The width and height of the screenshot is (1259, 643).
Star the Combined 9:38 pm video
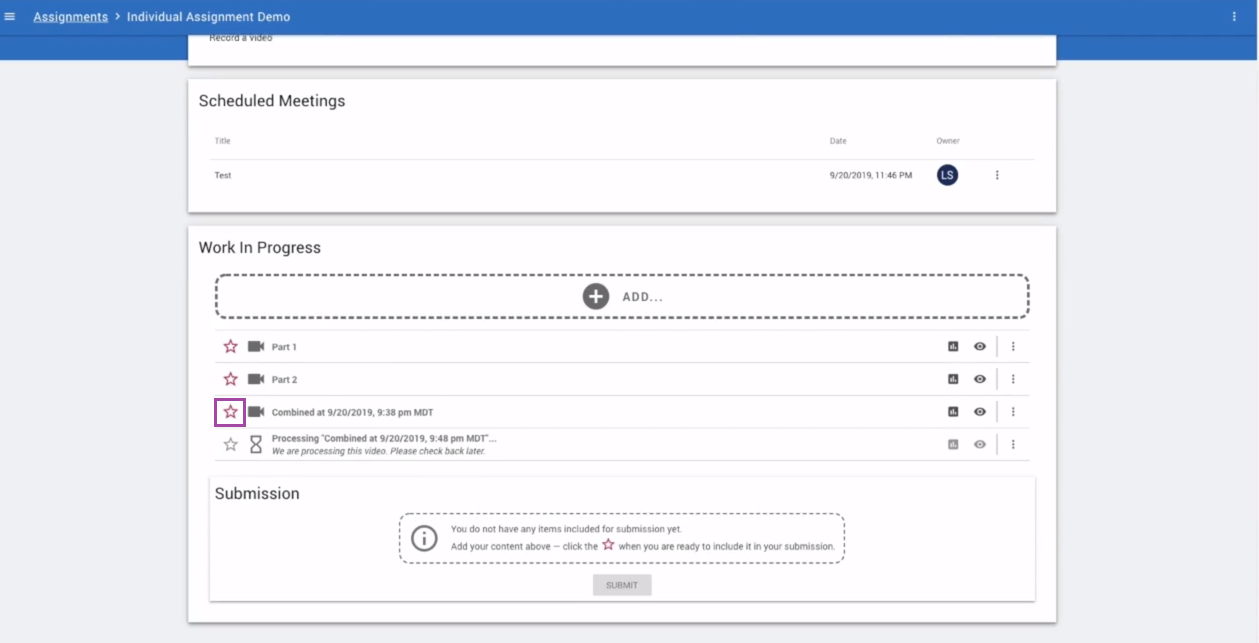point(231,412)
